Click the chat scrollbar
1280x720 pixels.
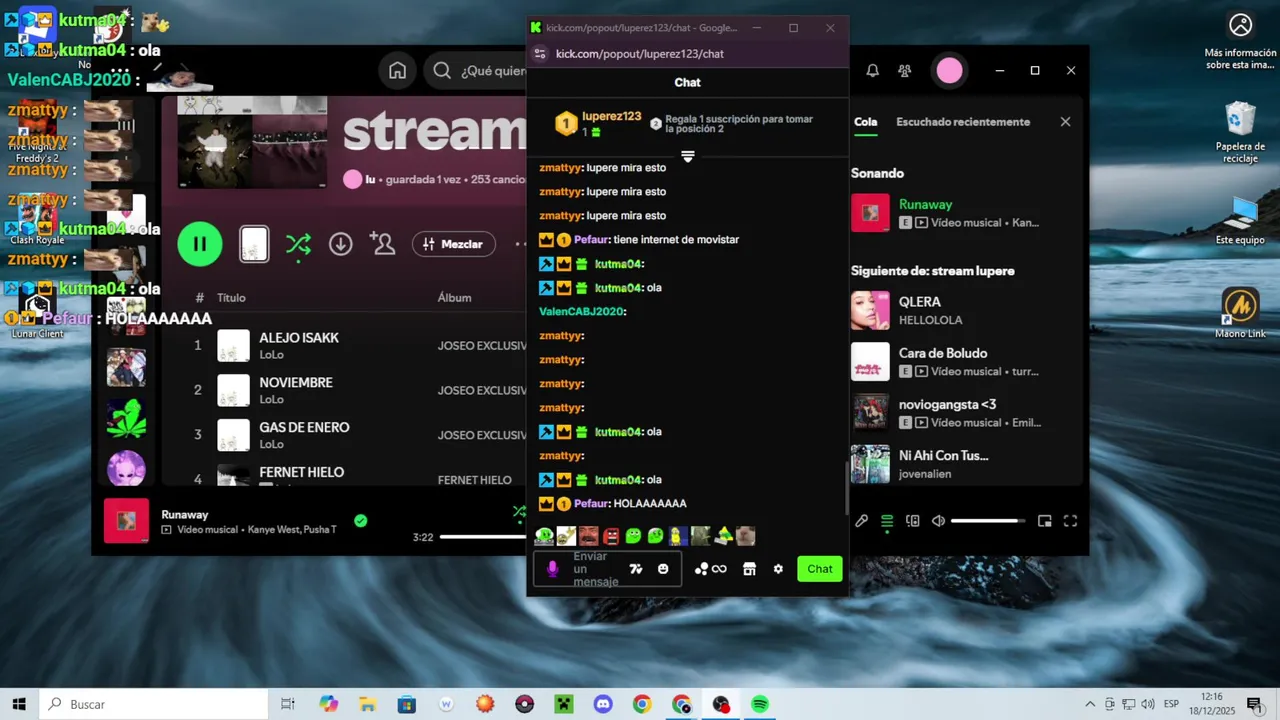click(846, 487)
